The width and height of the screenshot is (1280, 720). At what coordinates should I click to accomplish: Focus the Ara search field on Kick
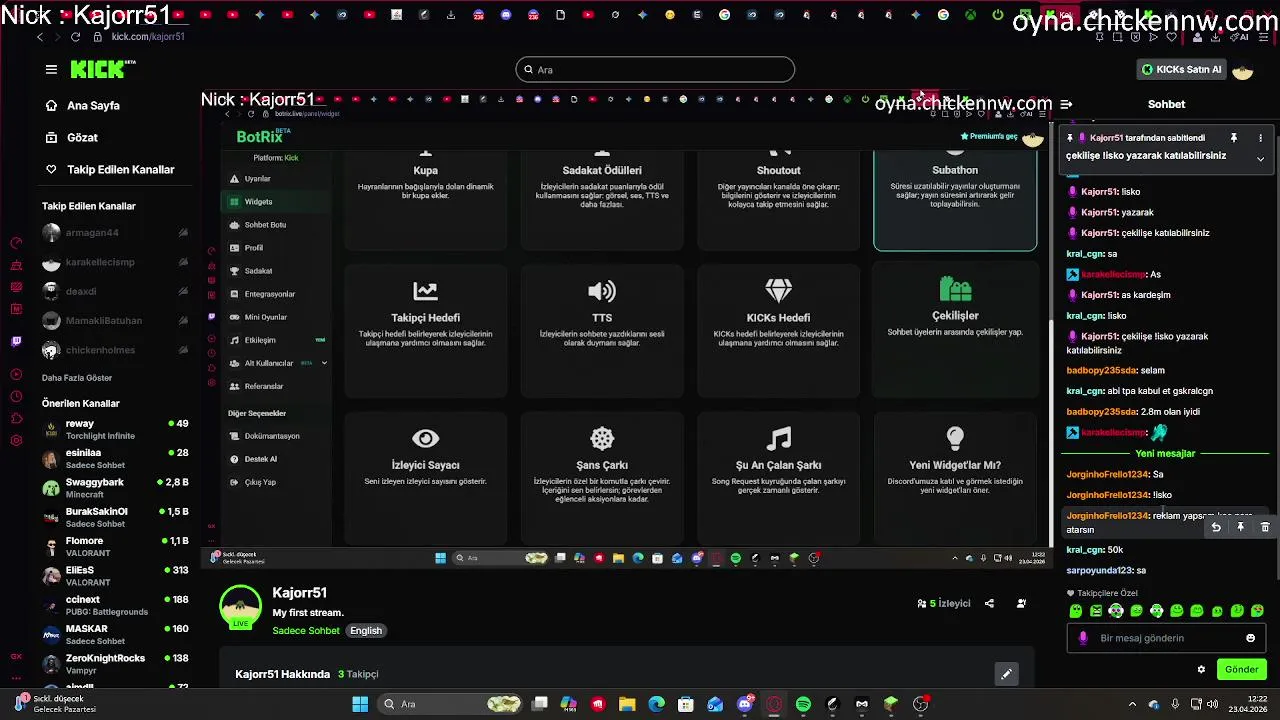(x=655, y=69)
